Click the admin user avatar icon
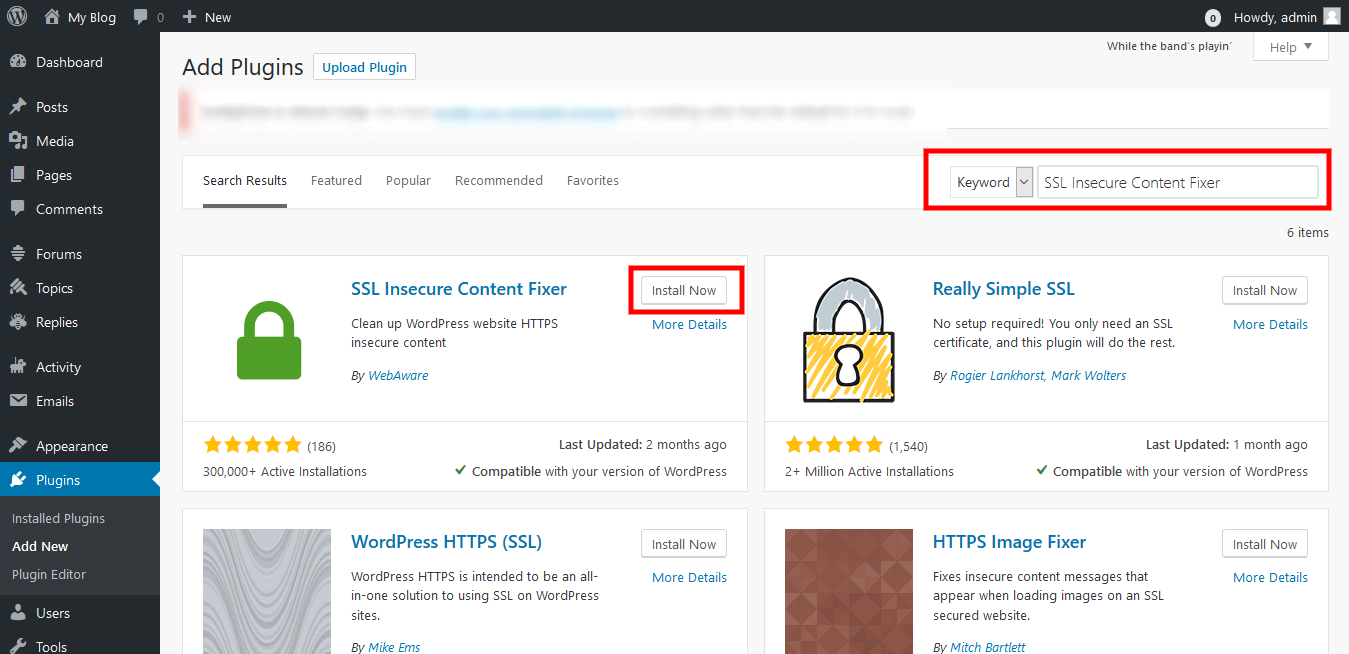This screenshot has width=1349, height=654. pyautogui.click(x=1331, y=16)
